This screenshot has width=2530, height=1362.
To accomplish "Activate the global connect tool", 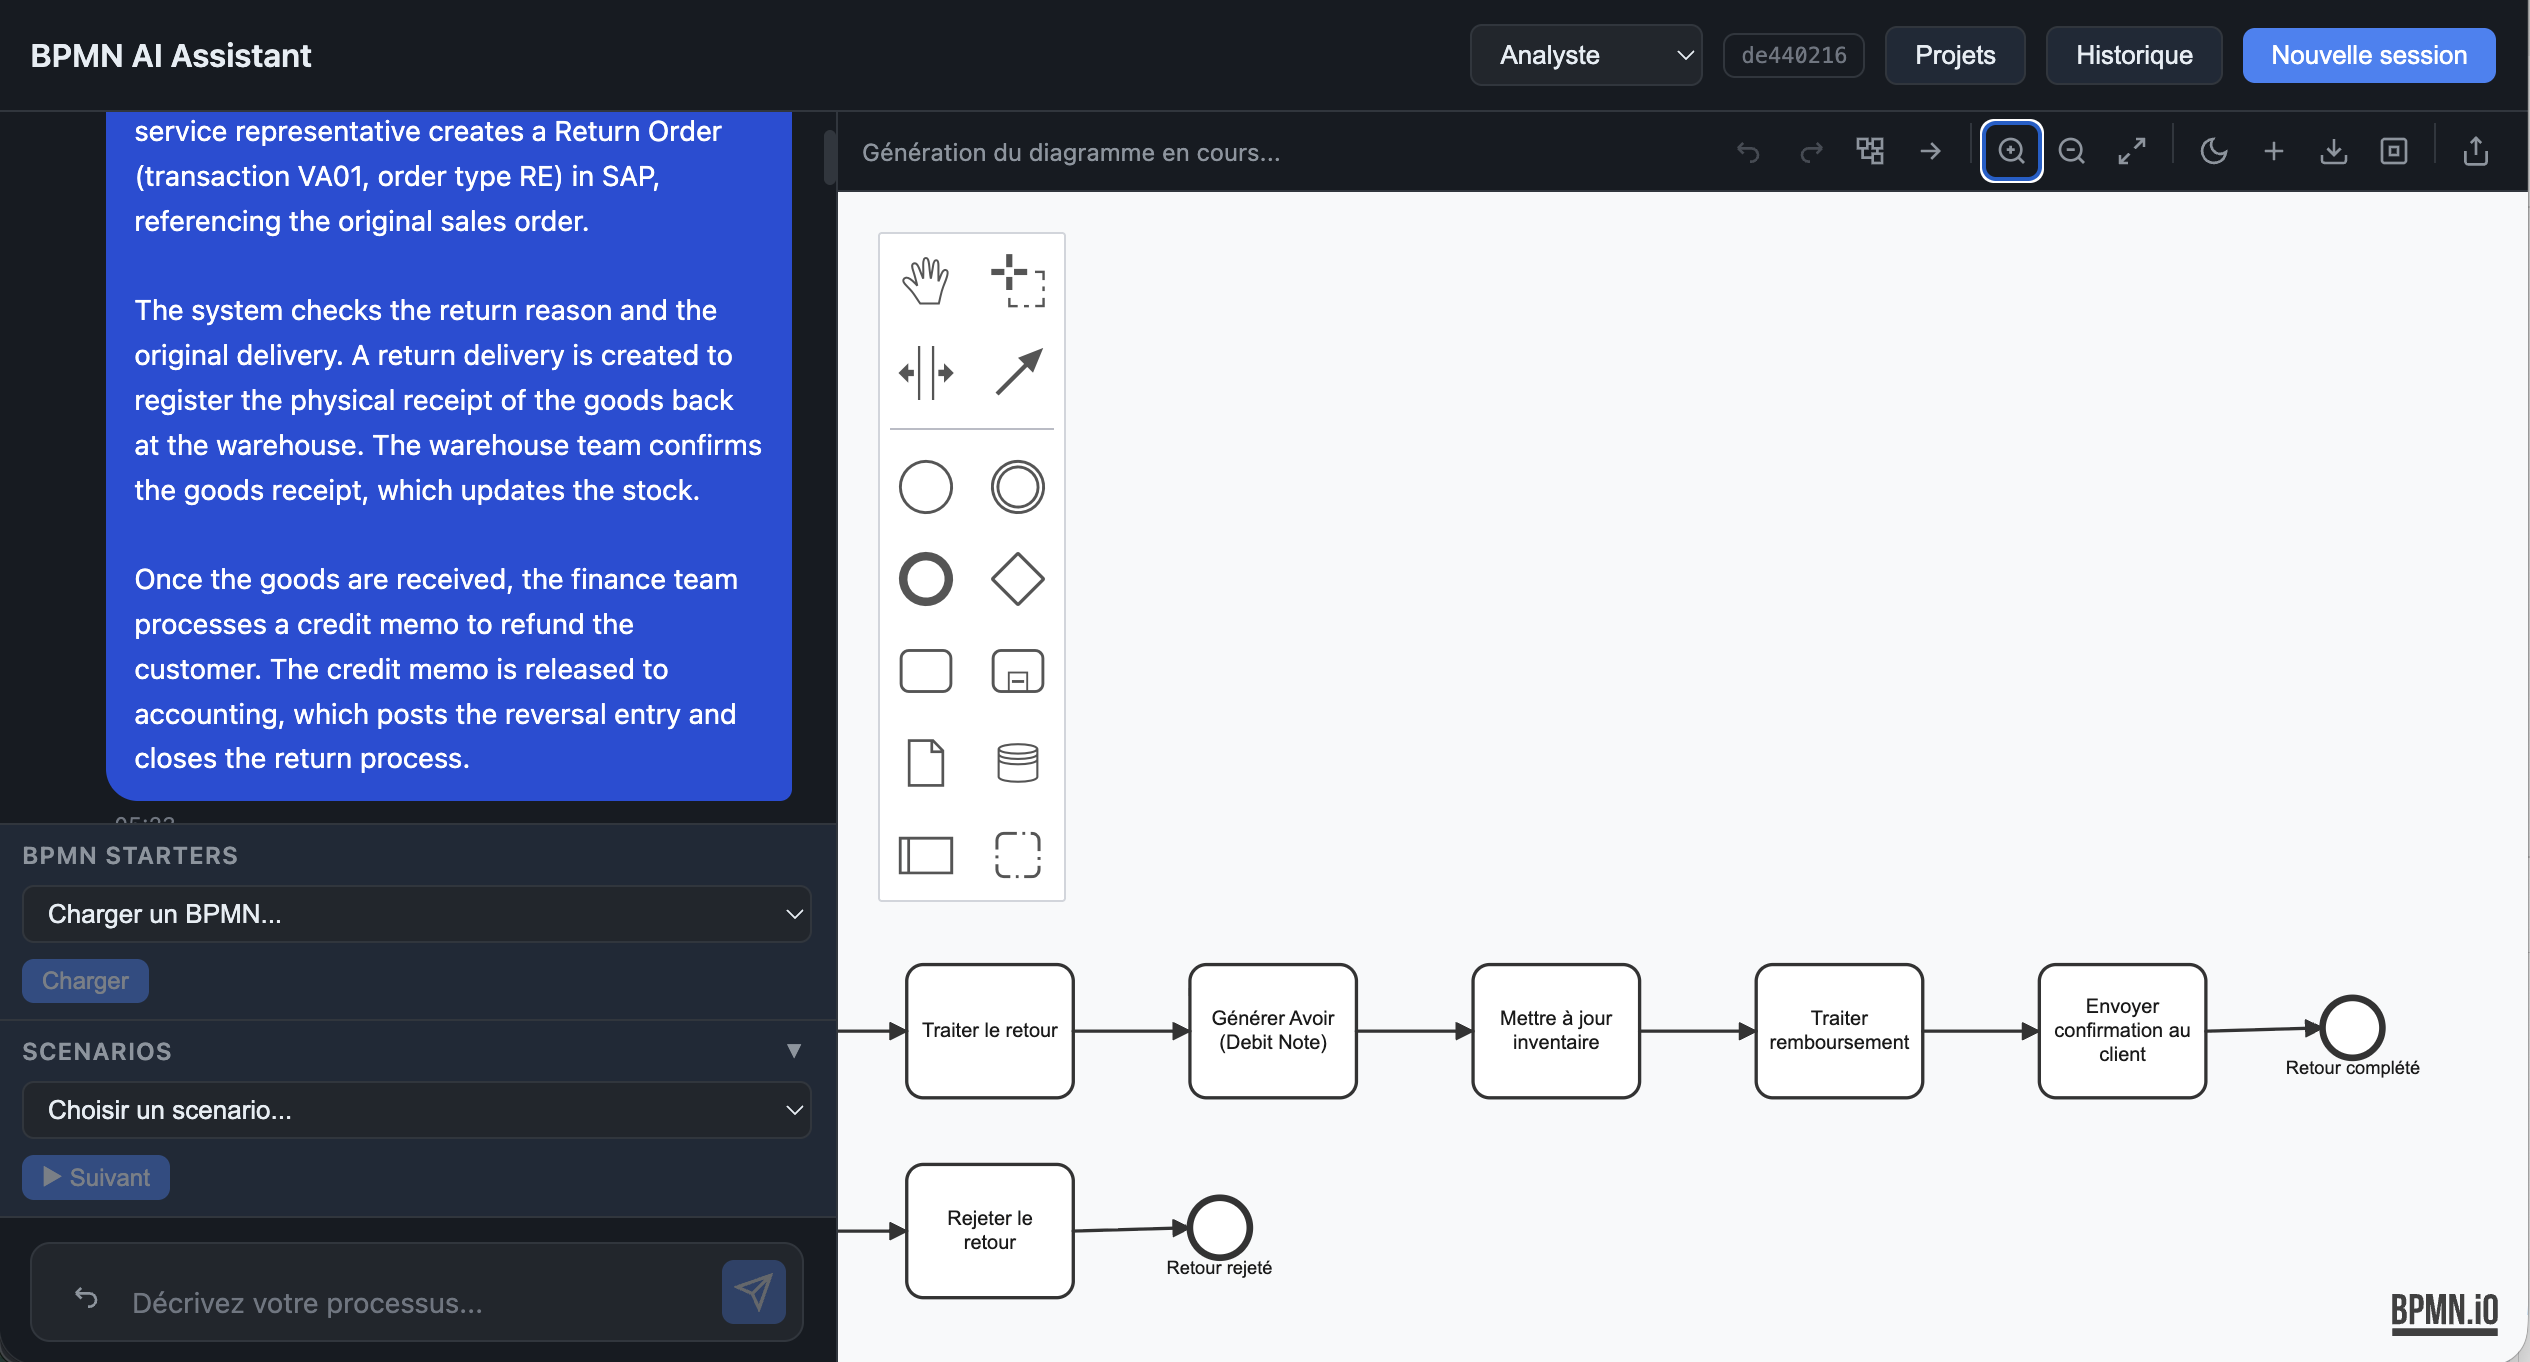I will pyautogui.click(x=1018, y=372).
